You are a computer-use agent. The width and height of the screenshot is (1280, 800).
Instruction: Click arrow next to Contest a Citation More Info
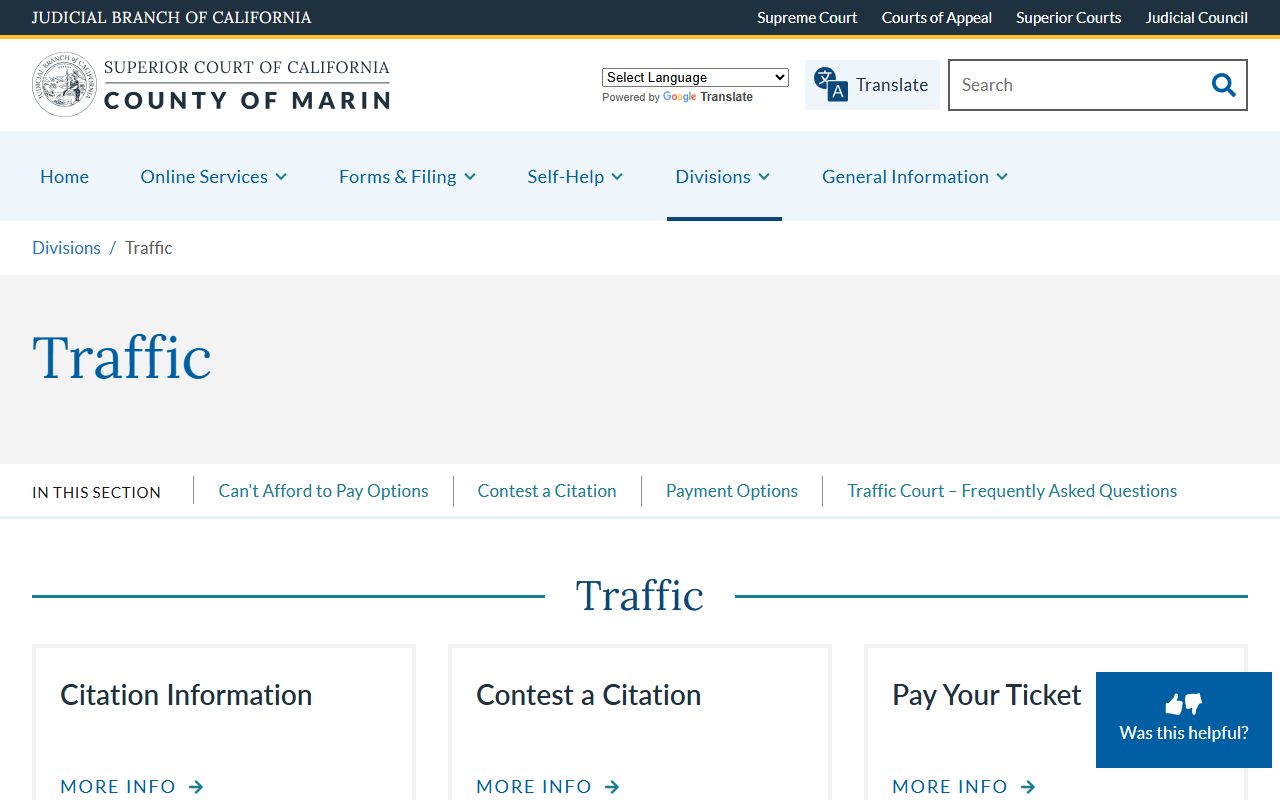click(612, 787)
